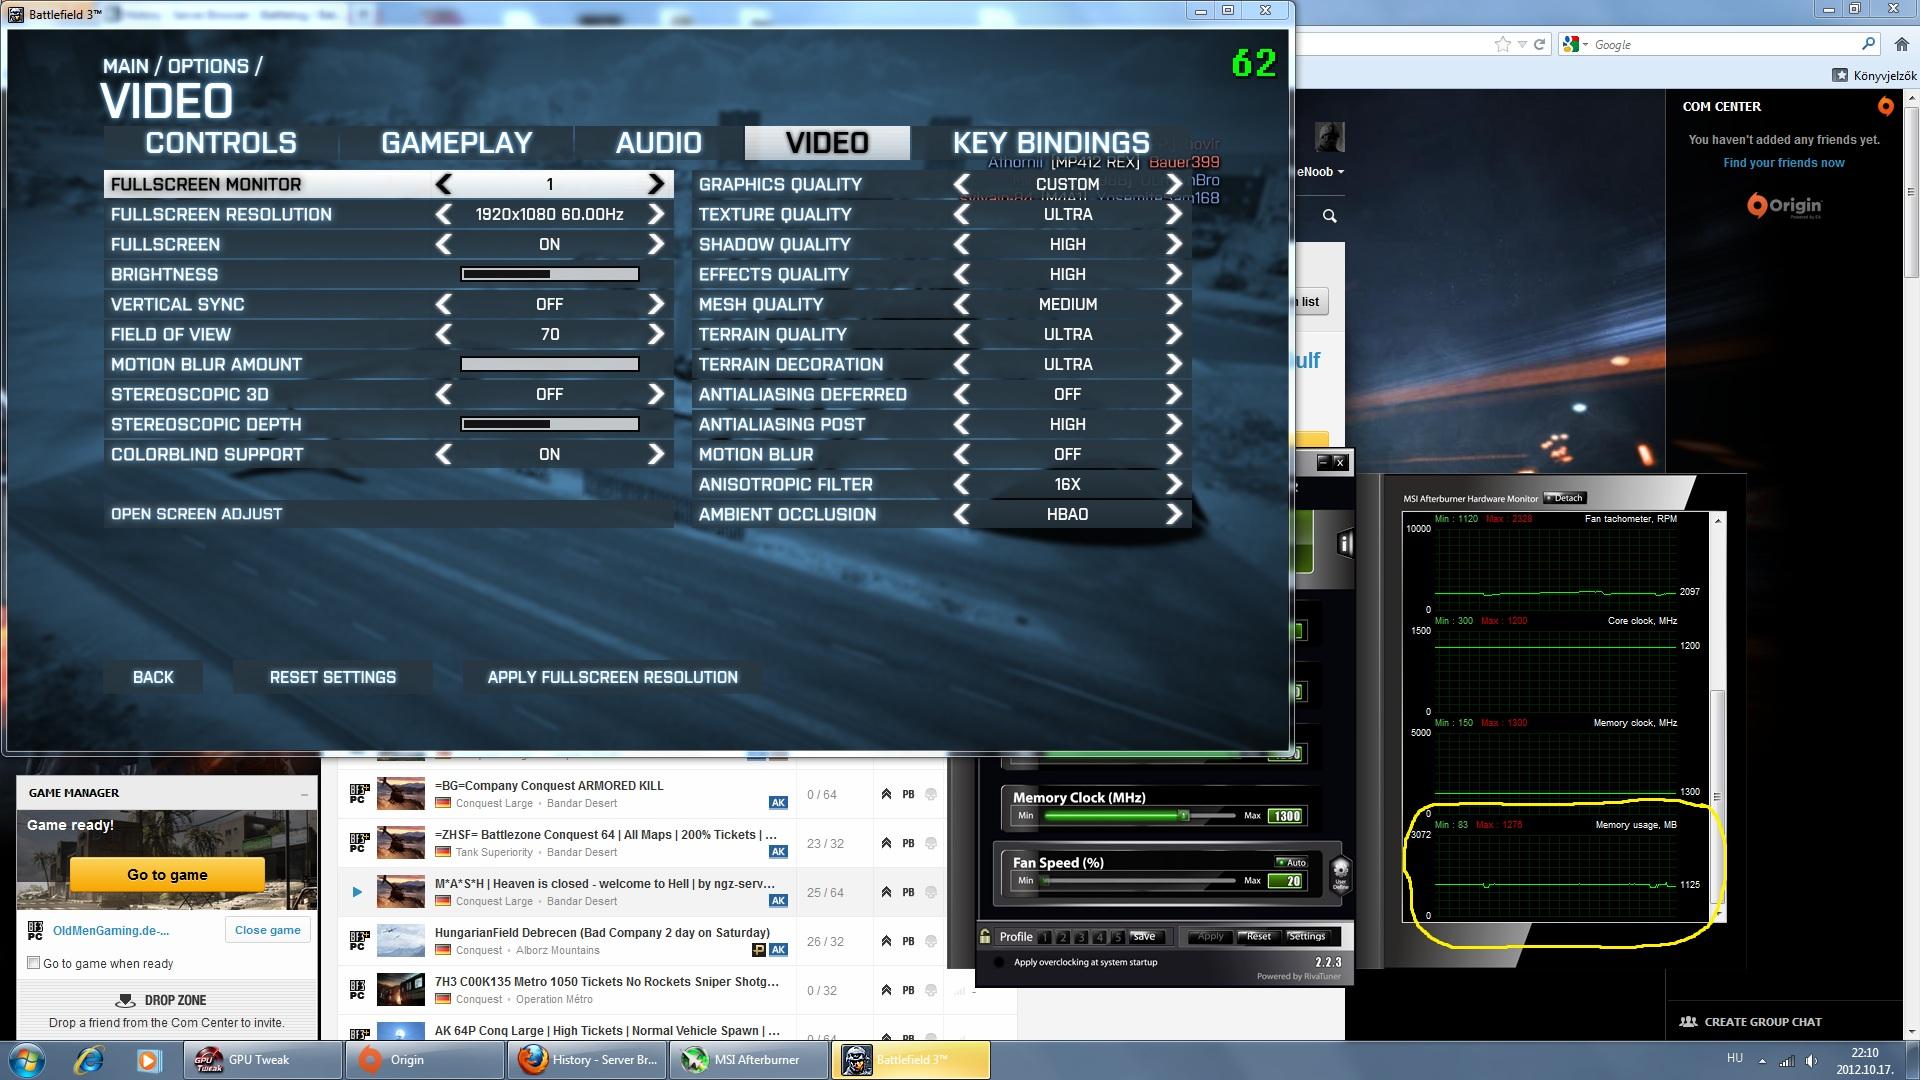The image size is (1920, 1080).
Task: Click Create Group Chat icon
Action: pos(1688,1021)
